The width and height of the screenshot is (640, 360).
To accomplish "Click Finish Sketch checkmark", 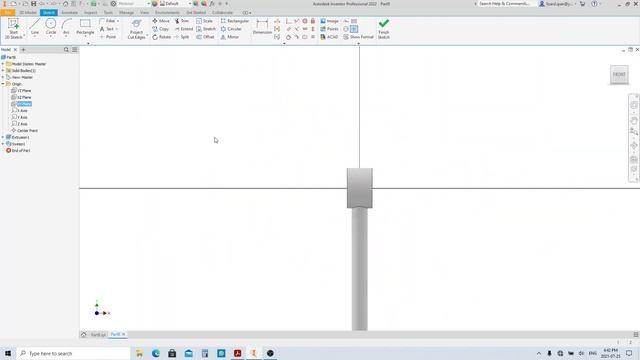I will coord(384,29).
